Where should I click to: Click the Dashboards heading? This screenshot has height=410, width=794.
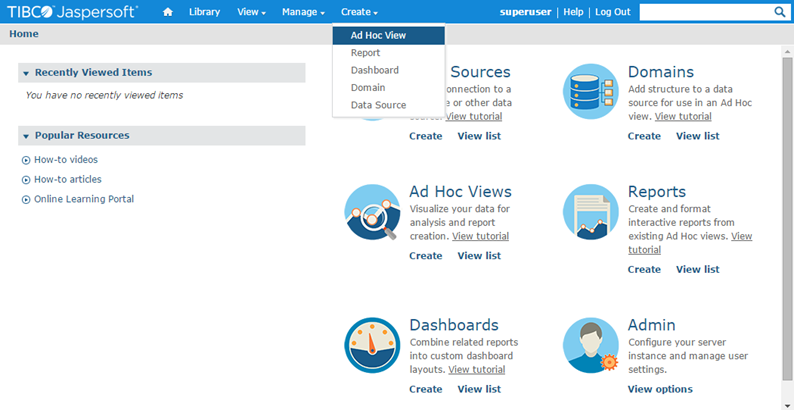tap(454, 325)
